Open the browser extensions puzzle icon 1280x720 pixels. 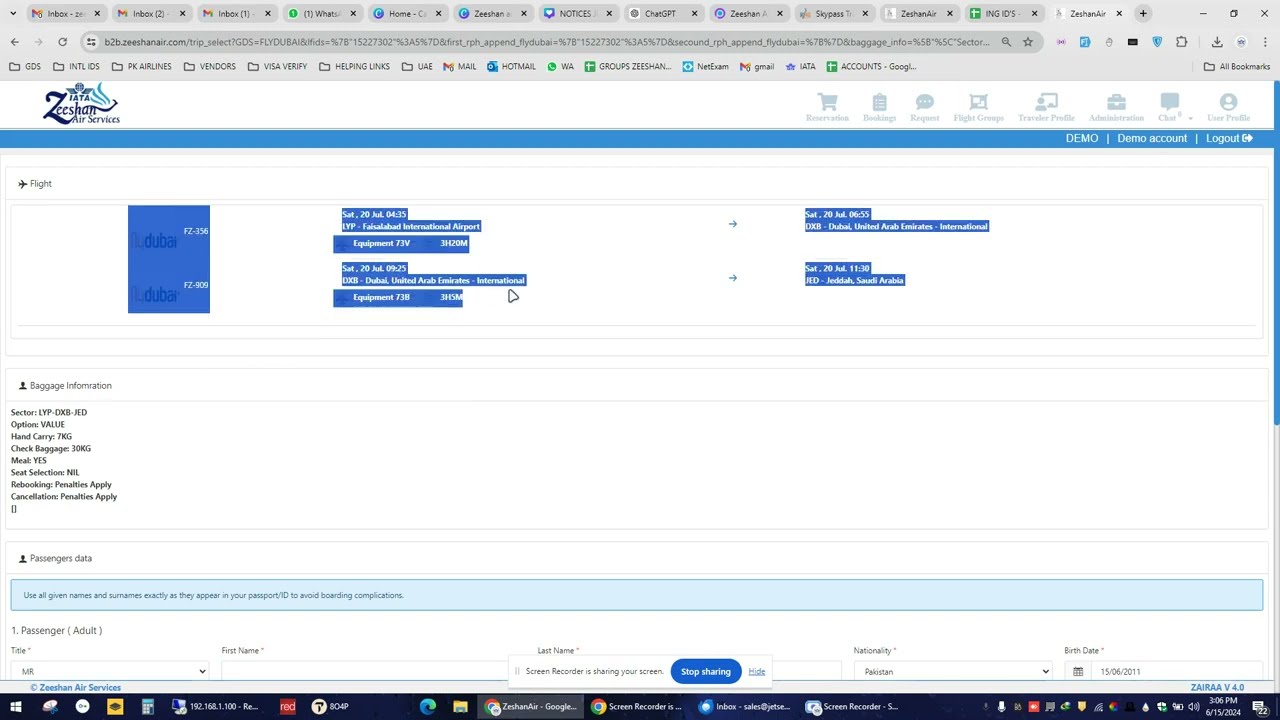(x=1182, y=42)
